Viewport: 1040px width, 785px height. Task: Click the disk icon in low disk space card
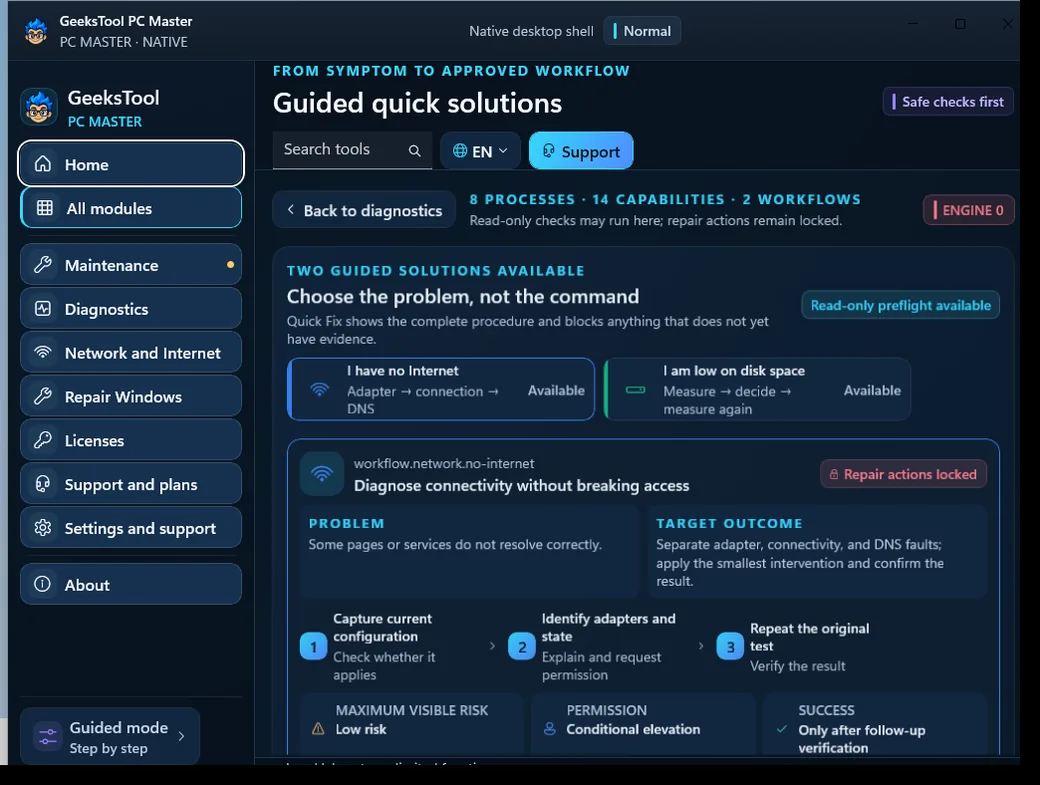635,390
